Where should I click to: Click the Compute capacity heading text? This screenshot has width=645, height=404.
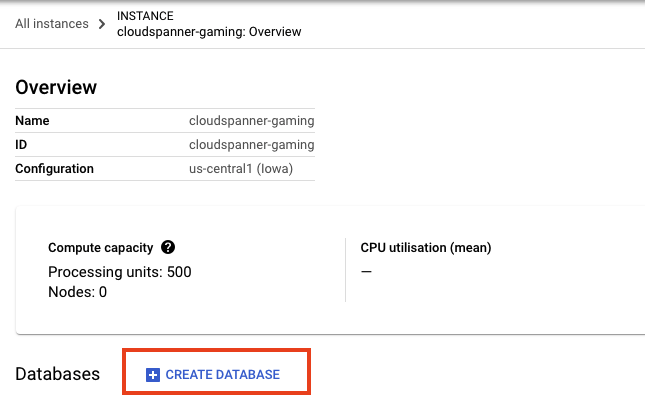pos(101,247)
